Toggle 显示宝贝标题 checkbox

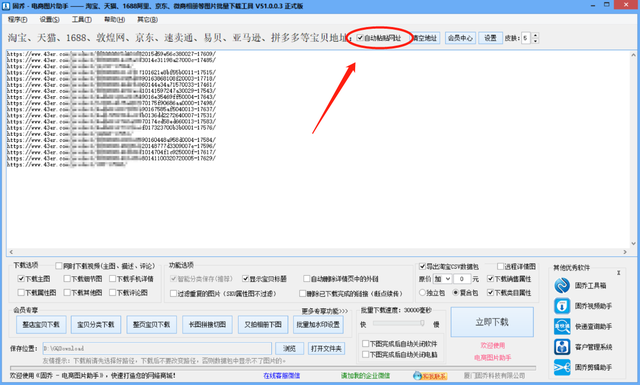click(245, 279)
